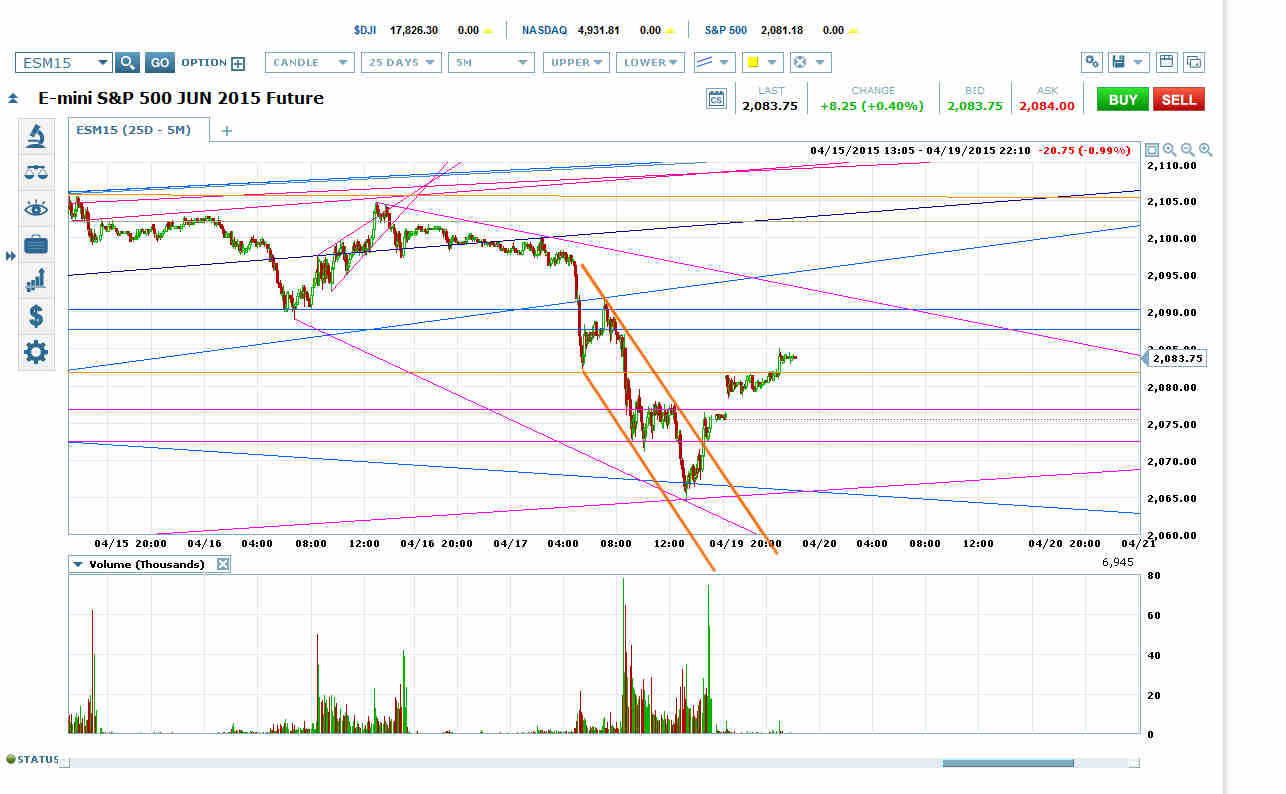Click the contract specs CS icon
1286x794 pixels.
[716, 98]
